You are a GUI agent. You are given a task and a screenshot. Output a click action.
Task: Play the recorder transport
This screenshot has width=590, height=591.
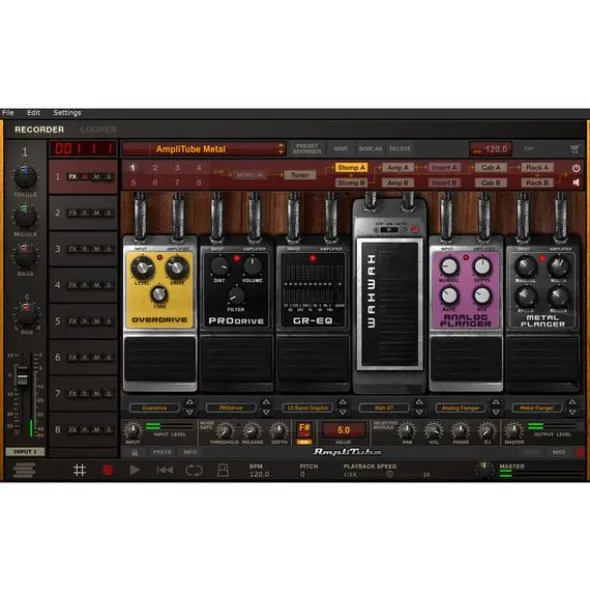[135, 470]
